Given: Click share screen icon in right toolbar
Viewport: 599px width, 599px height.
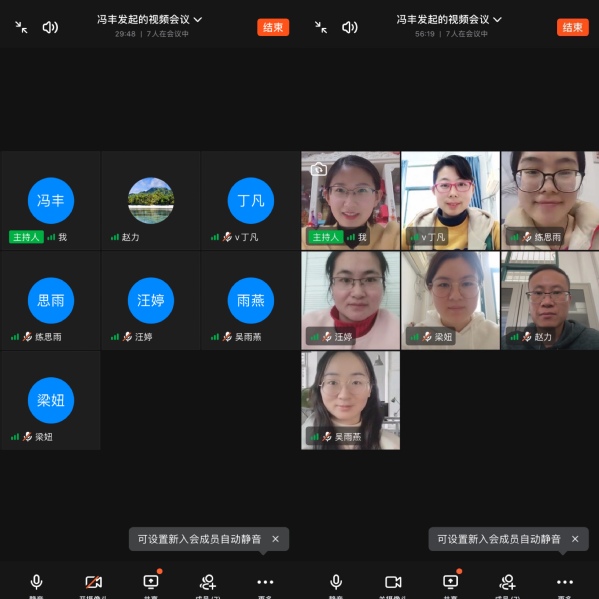Looking at the screenshot, I should point(450,582).
